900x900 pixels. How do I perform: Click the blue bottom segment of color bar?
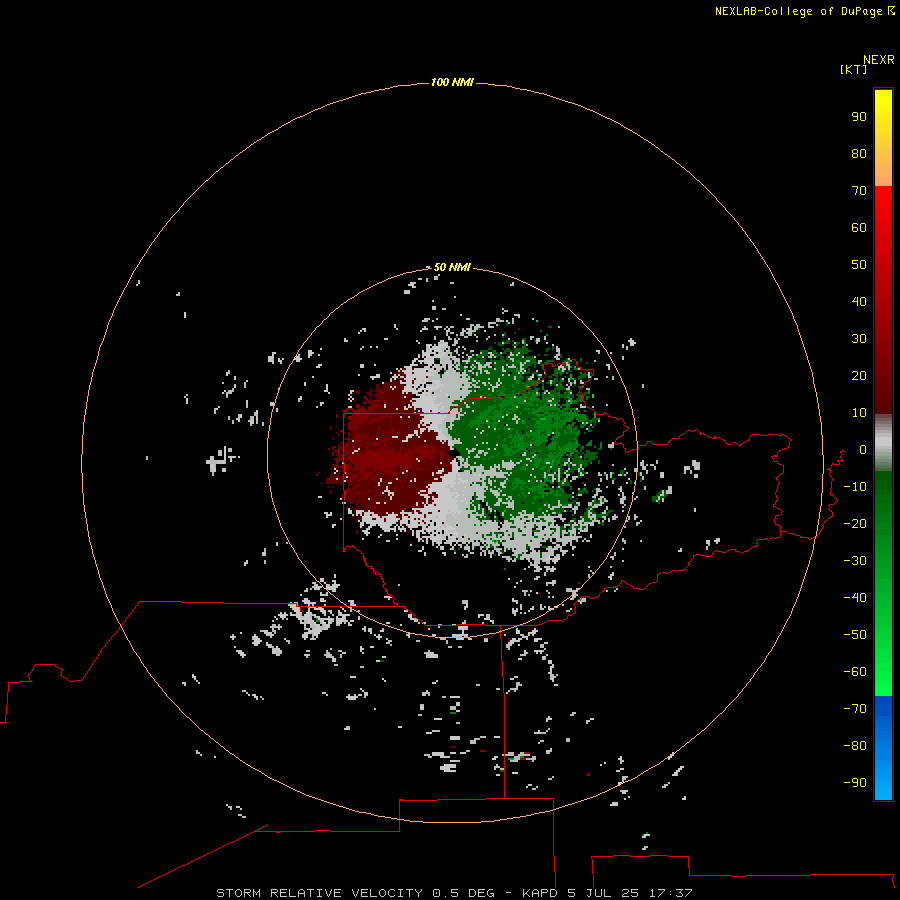pyautogui.click(x=883, y=747)
